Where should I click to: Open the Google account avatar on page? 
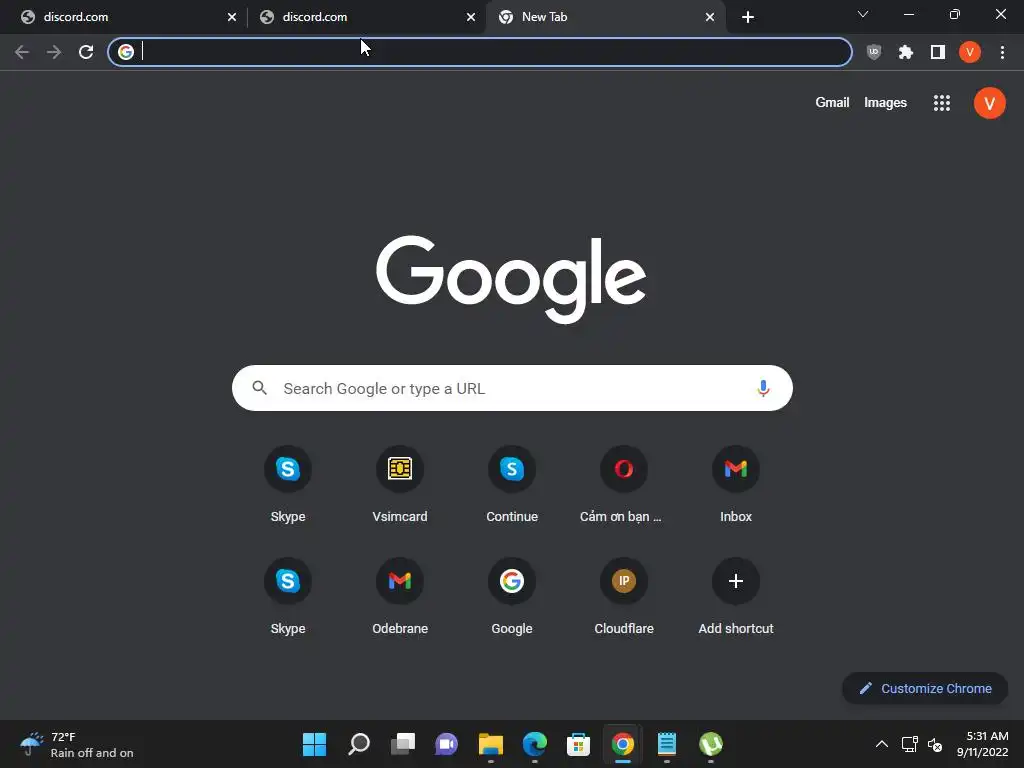coord(989,103)
